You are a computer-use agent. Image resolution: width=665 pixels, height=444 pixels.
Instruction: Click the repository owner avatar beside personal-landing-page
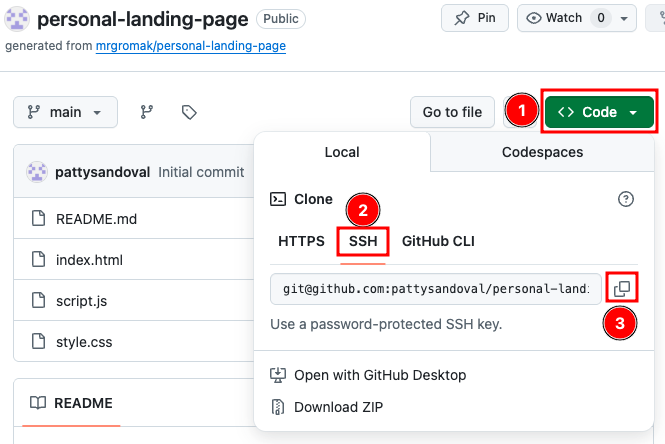click(x=17, y=19)
